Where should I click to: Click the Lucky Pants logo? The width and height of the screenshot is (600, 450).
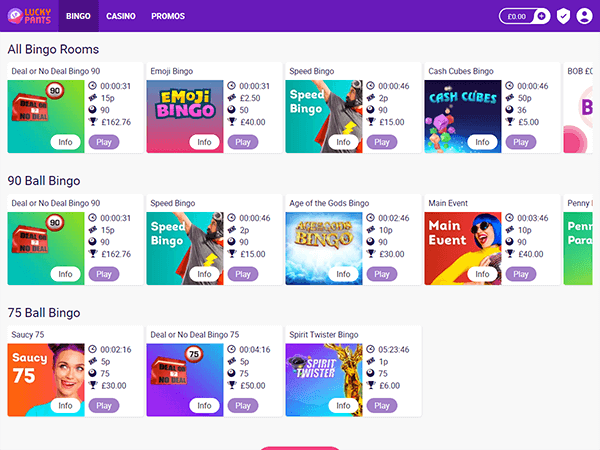29,16
